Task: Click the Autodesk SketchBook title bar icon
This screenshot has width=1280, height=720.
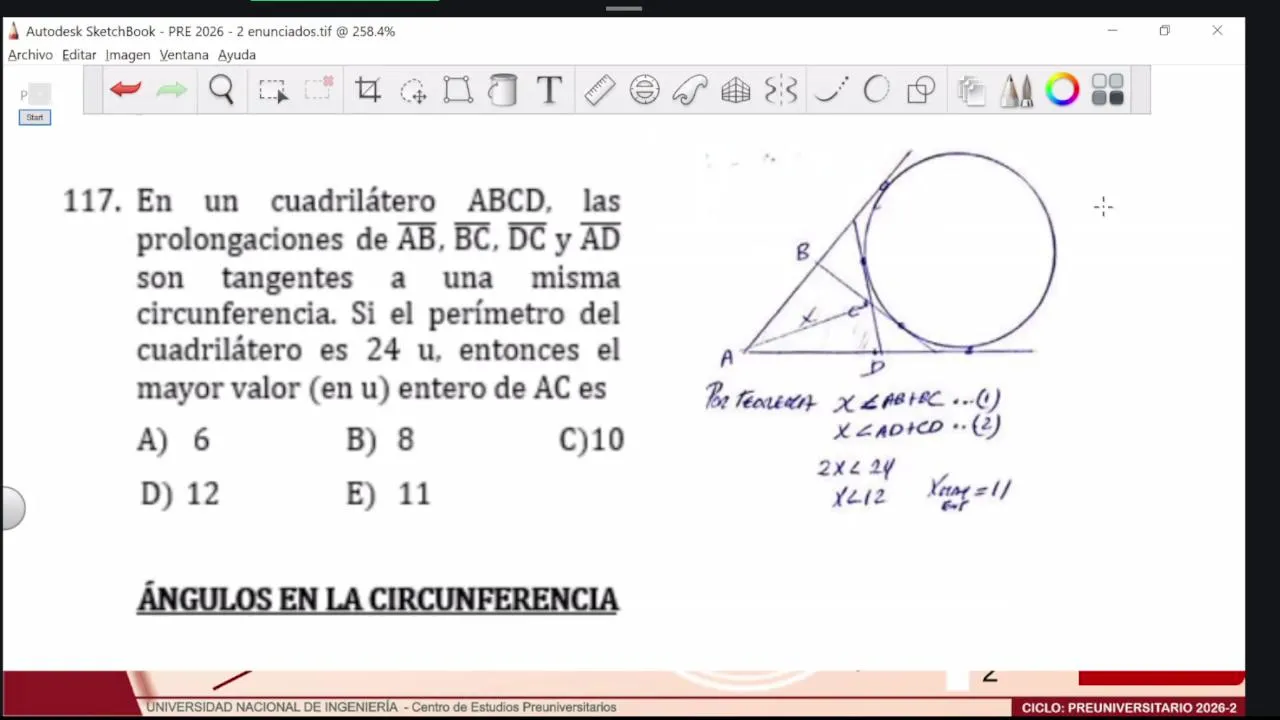Action: pos(13,31)
